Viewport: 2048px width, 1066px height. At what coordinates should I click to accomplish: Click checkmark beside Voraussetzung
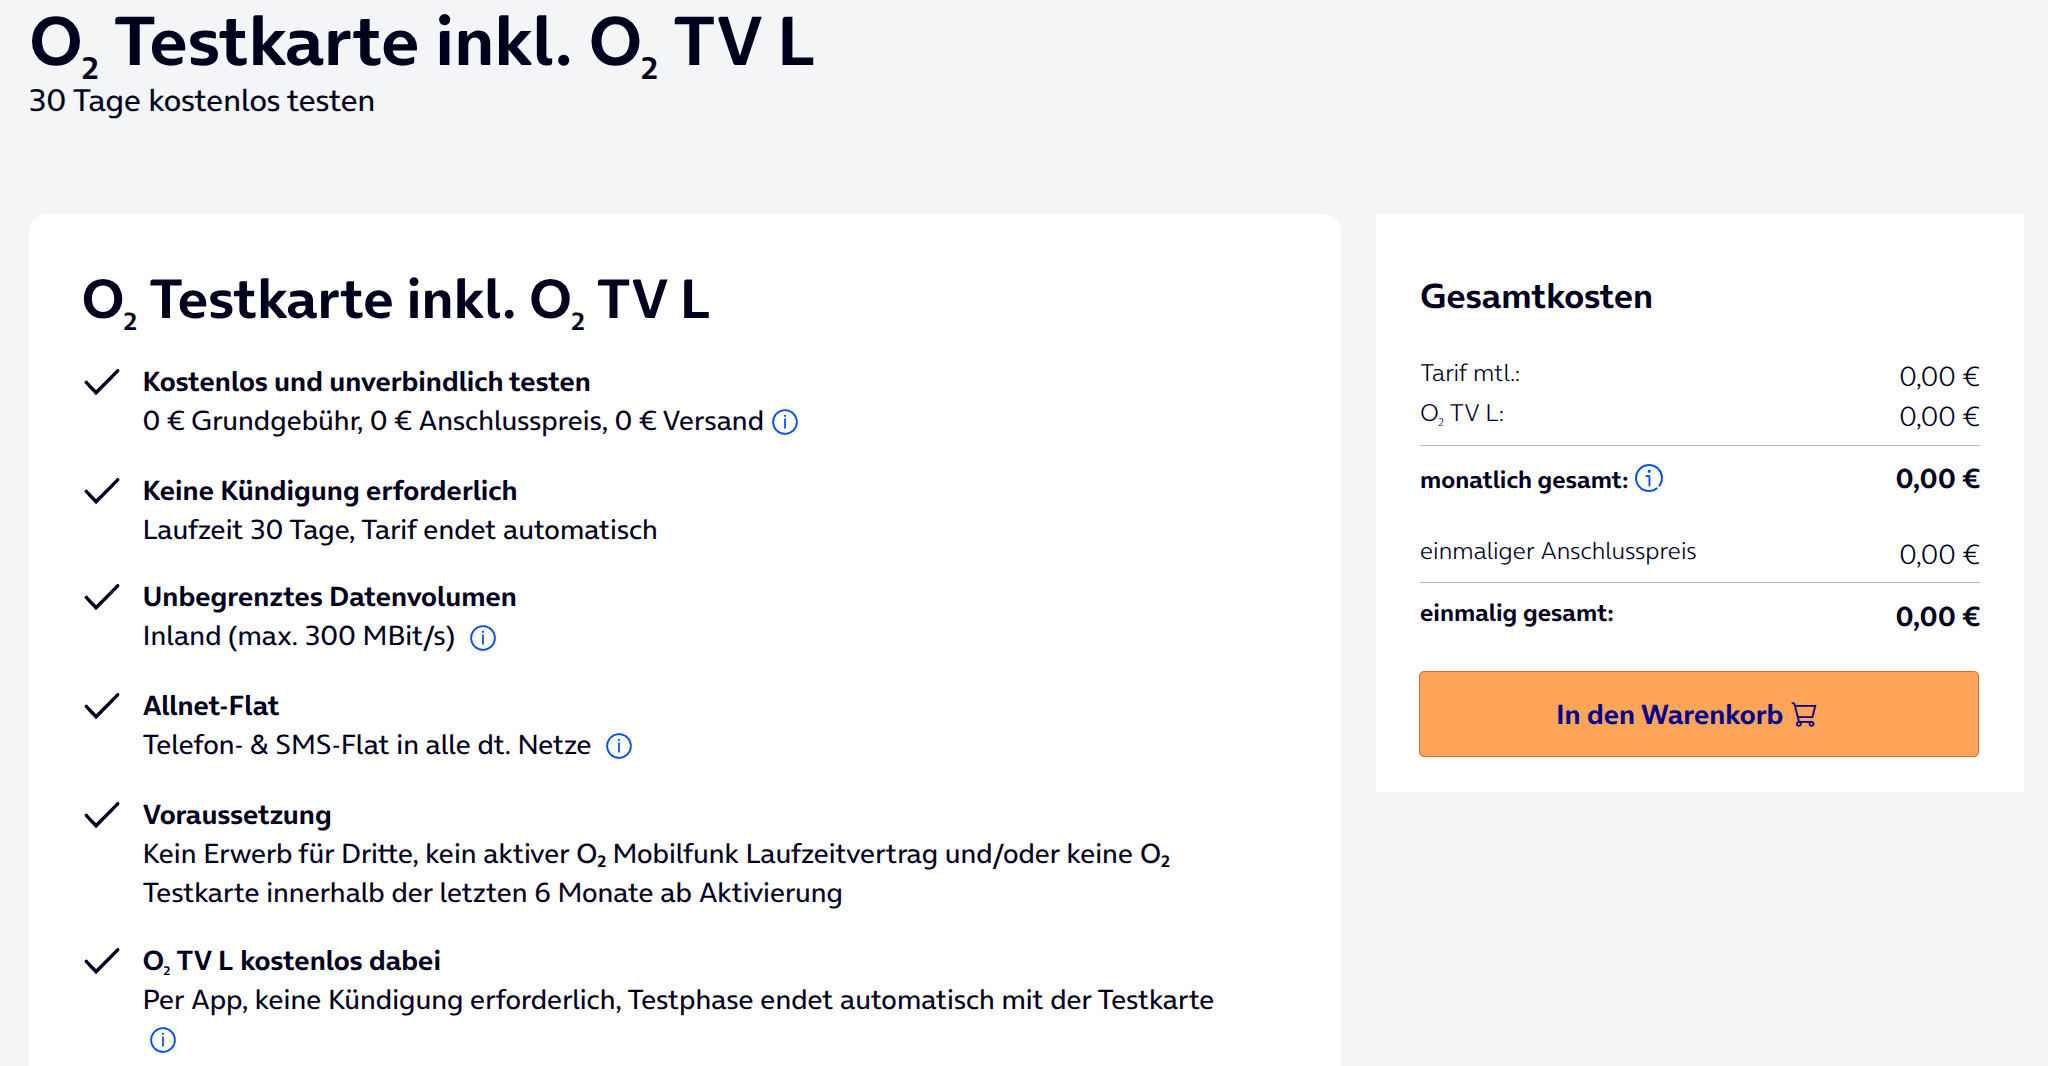[102, 815]
